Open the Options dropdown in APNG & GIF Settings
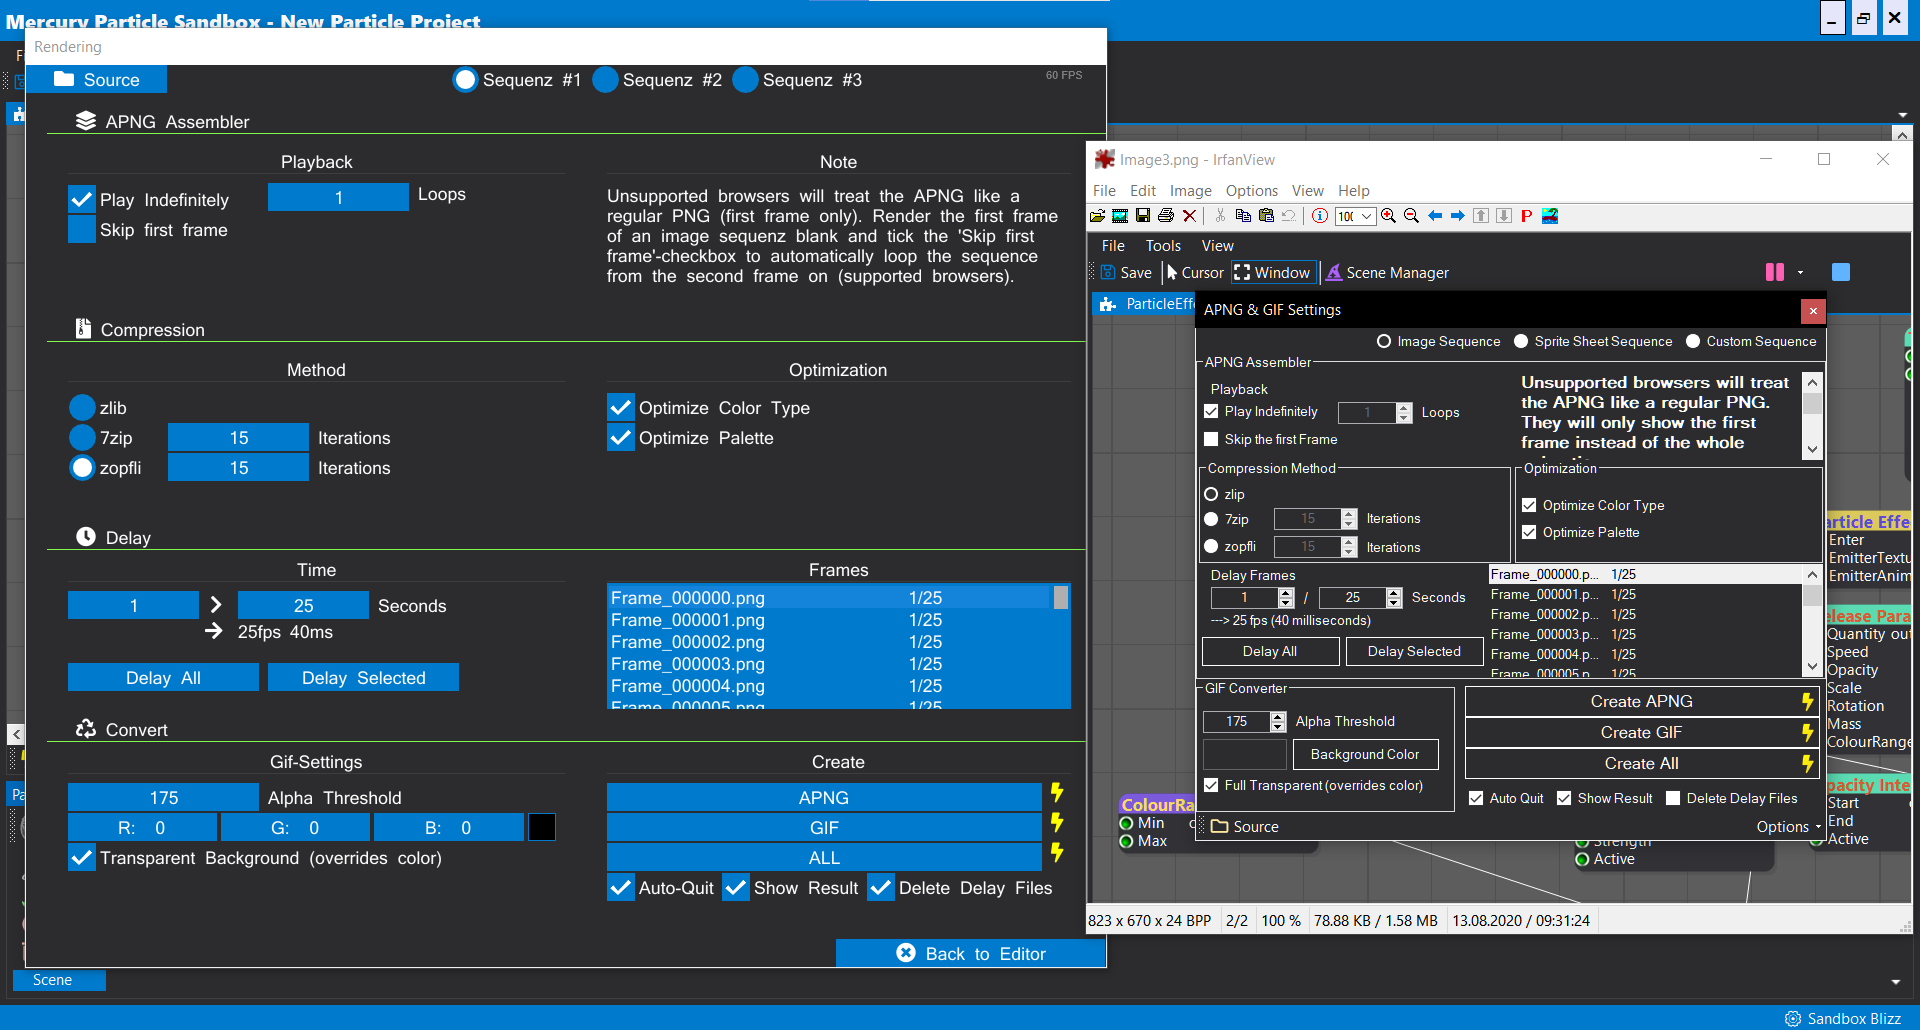Viewport: 1920px width, 1030px height. (1789, 827)
